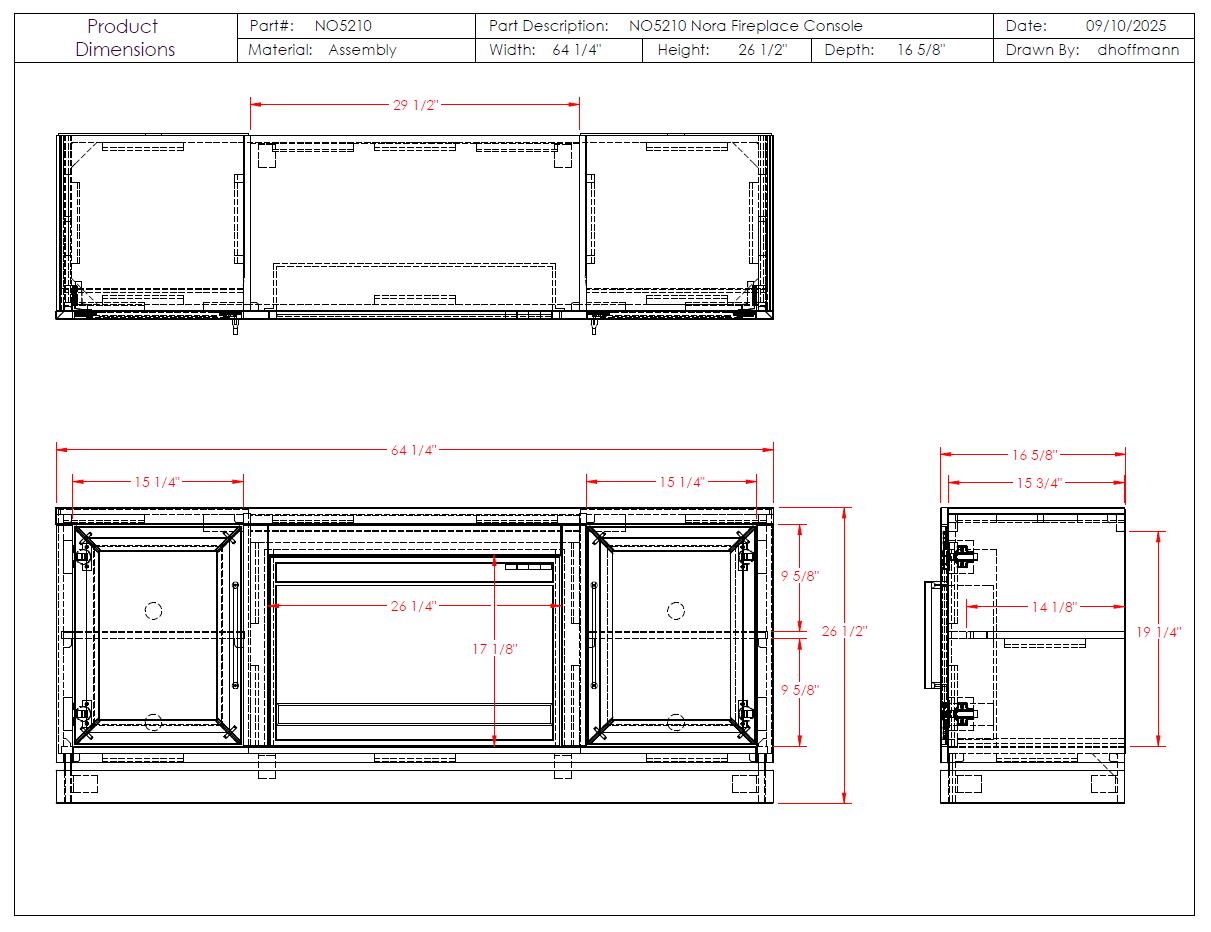Click the left door 15 1/4" dimension
Image resolution: width=1211 pixels, height=932 pixels.
point(157,482)
